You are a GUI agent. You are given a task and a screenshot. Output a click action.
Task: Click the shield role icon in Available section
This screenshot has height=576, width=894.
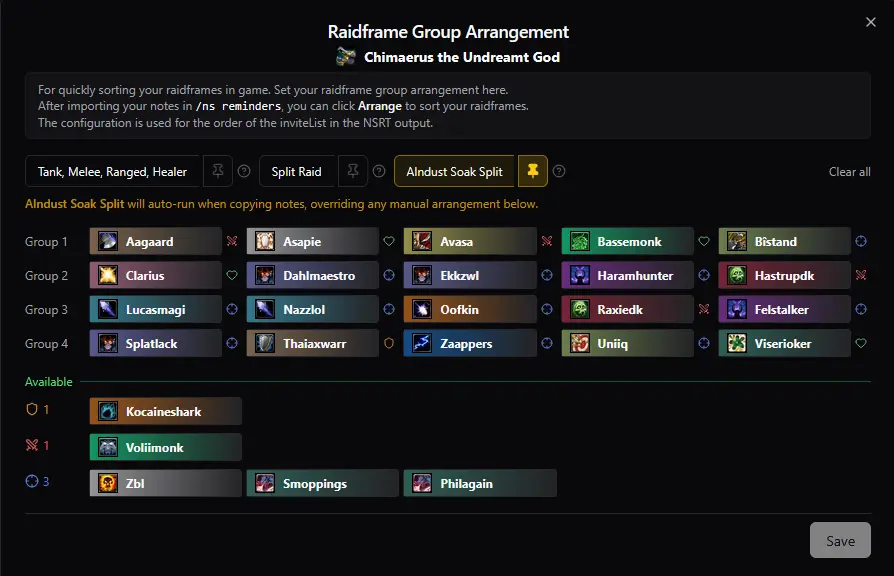(x=30, y=409)
